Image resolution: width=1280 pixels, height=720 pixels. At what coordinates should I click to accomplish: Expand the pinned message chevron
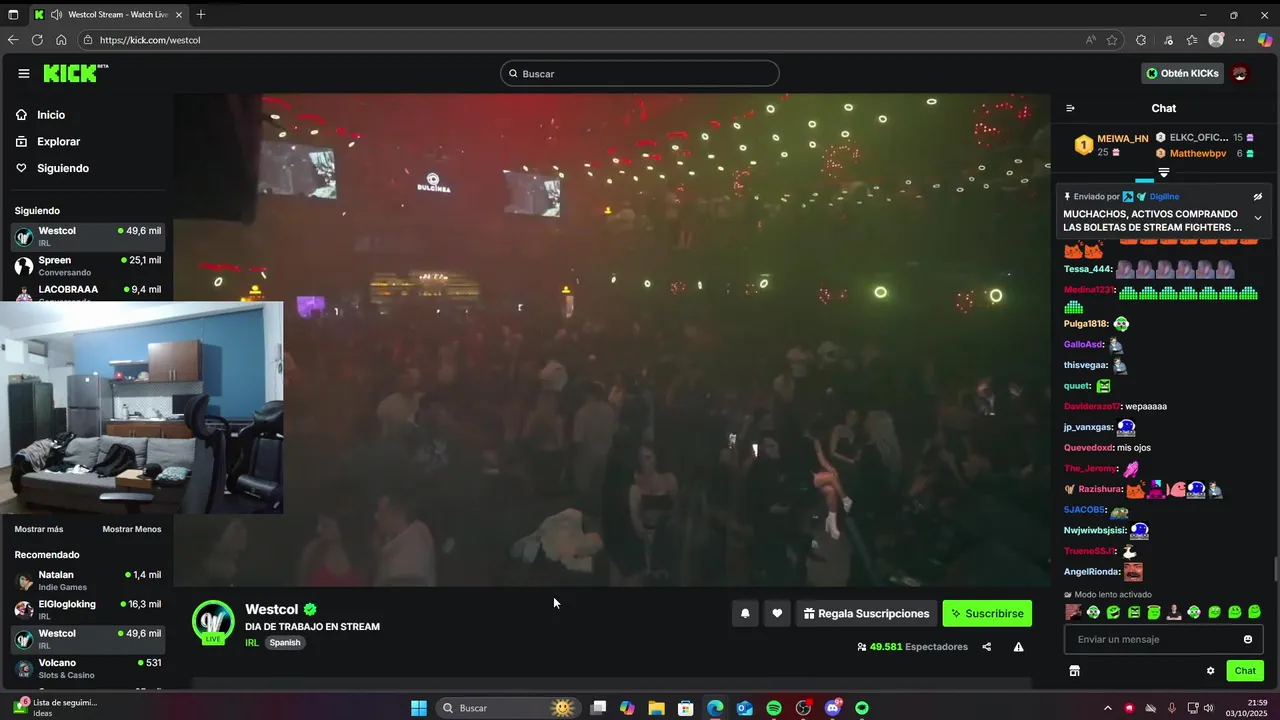(1258, 218)
